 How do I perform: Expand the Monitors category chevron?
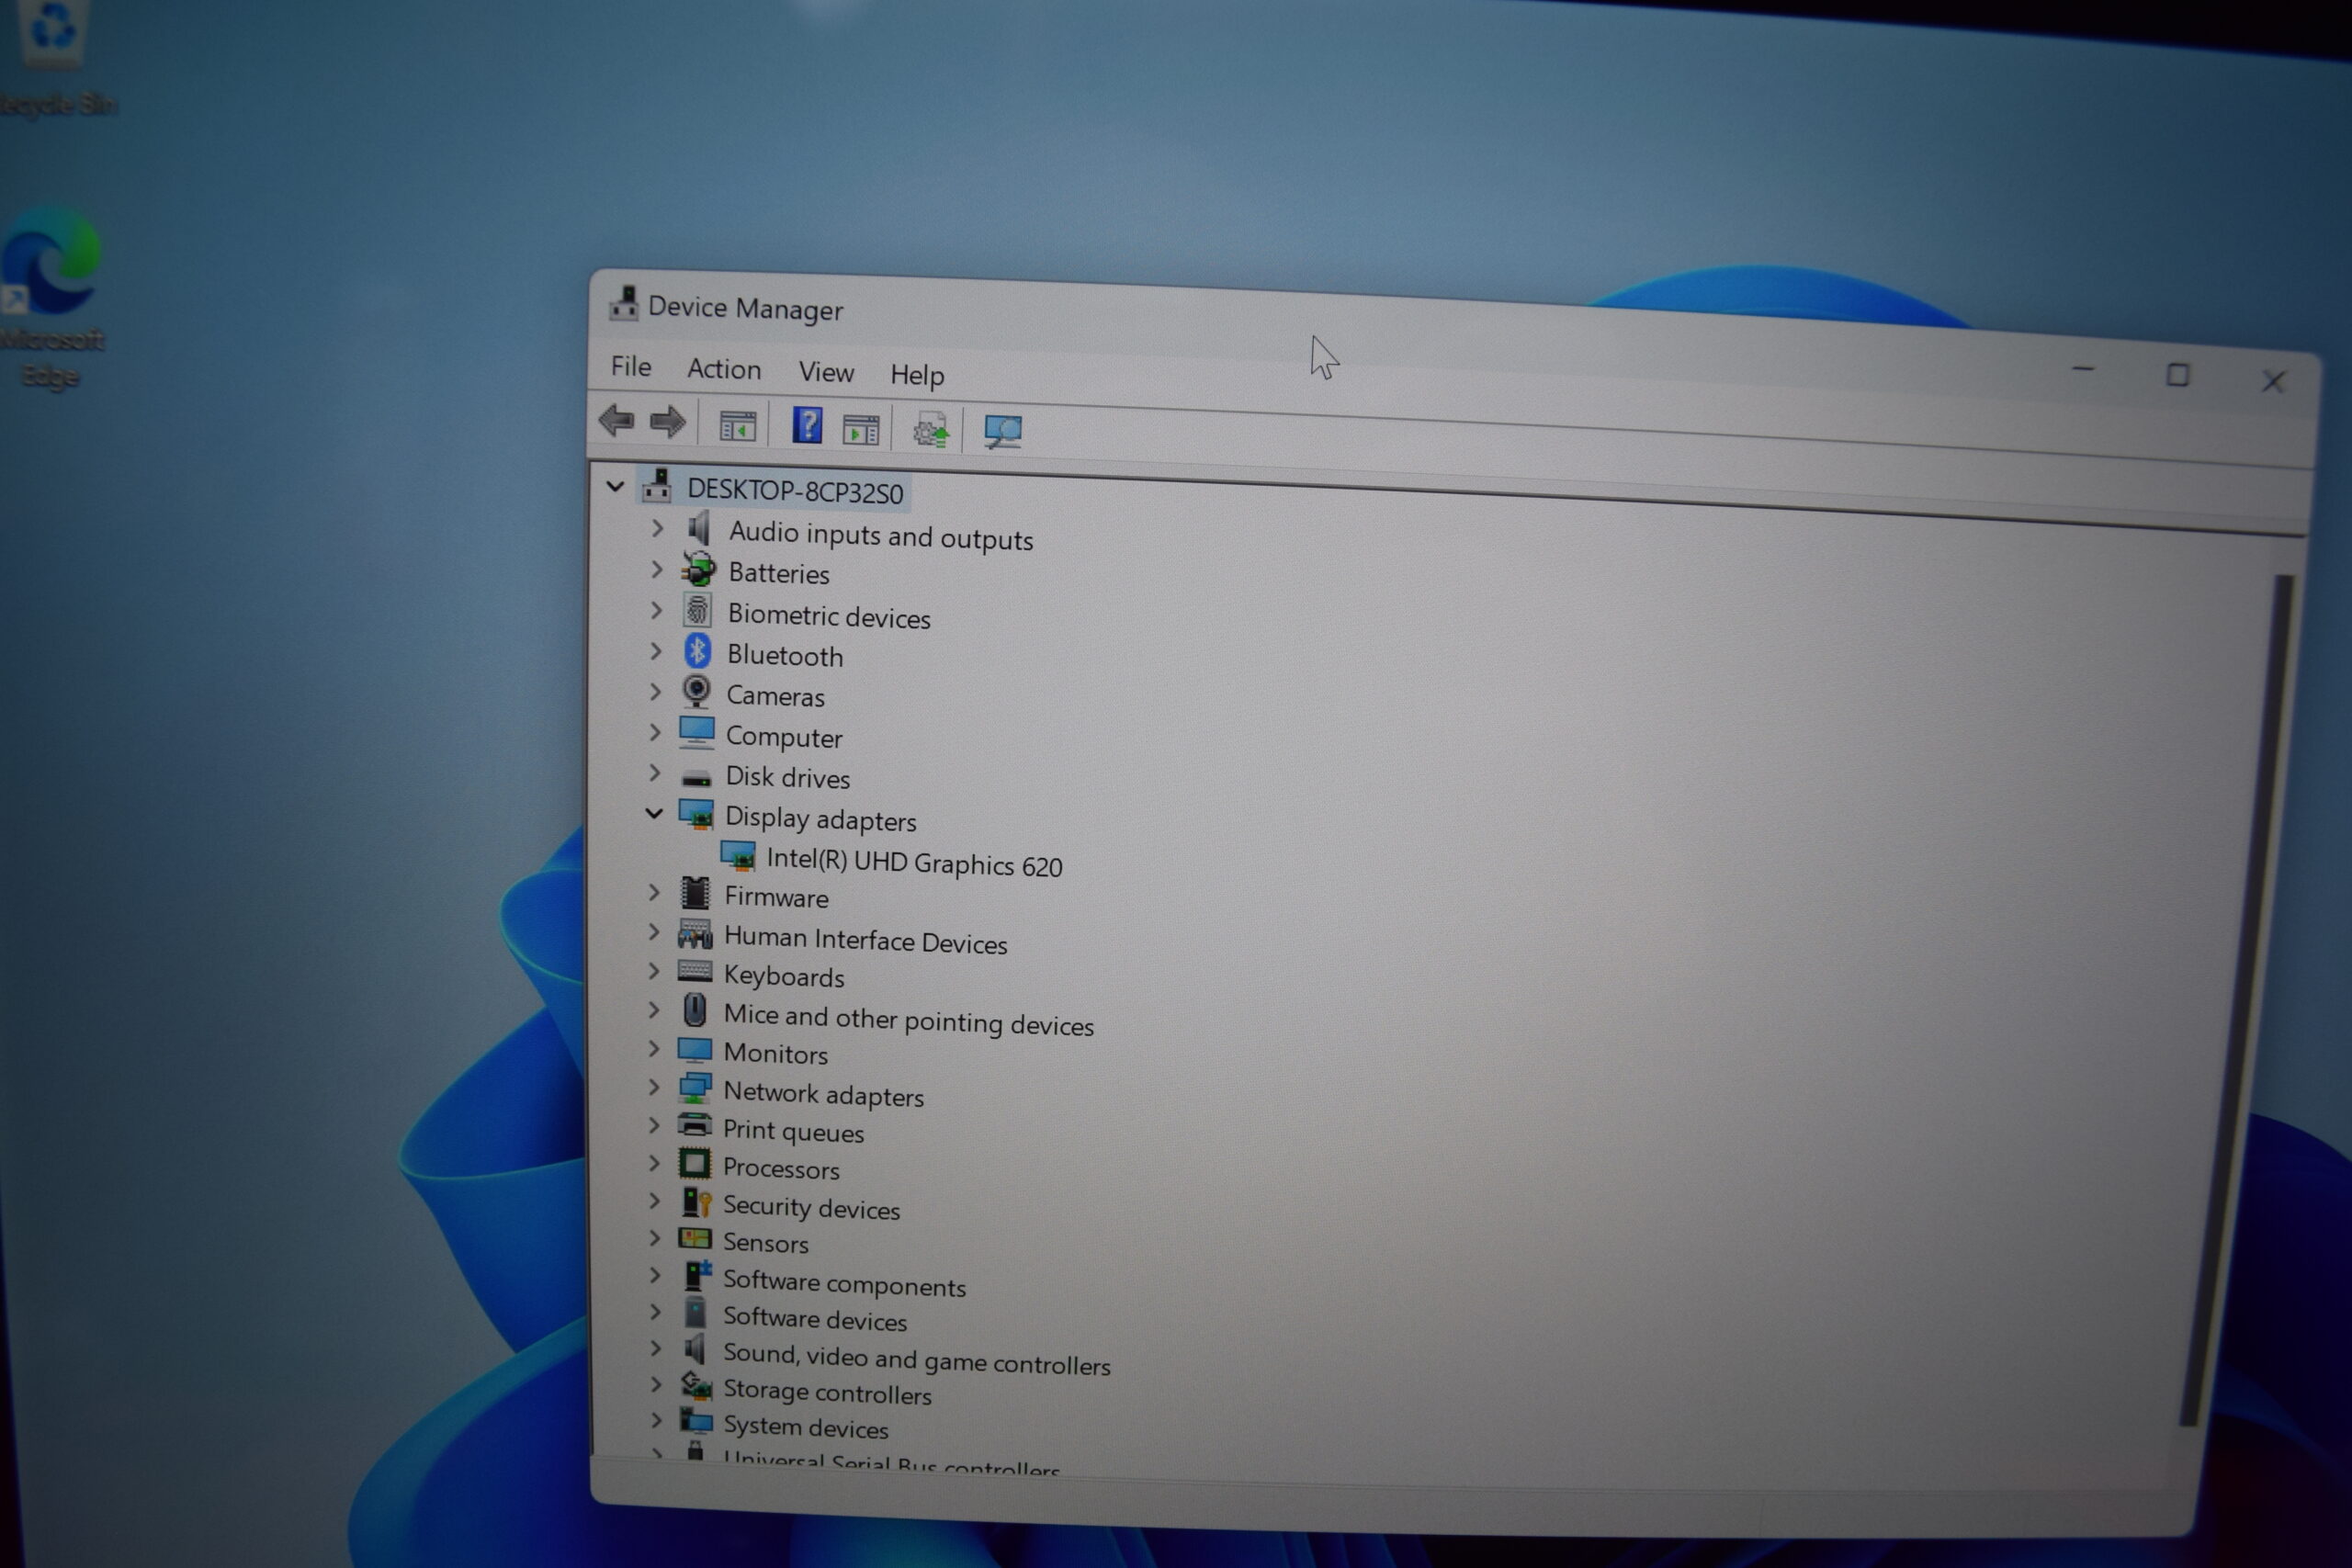(x=654, y=1048)
